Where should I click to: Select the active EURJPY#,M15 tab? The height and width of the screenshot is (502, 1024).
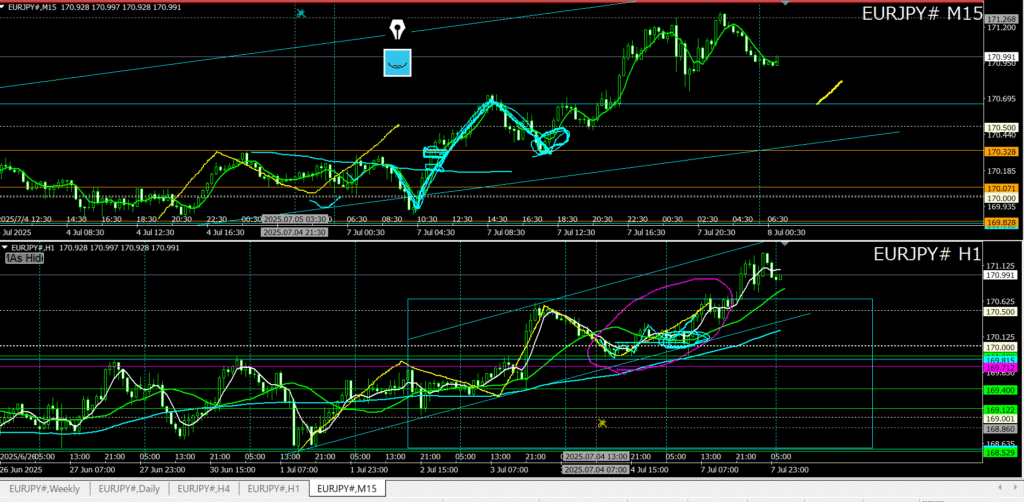347,489
